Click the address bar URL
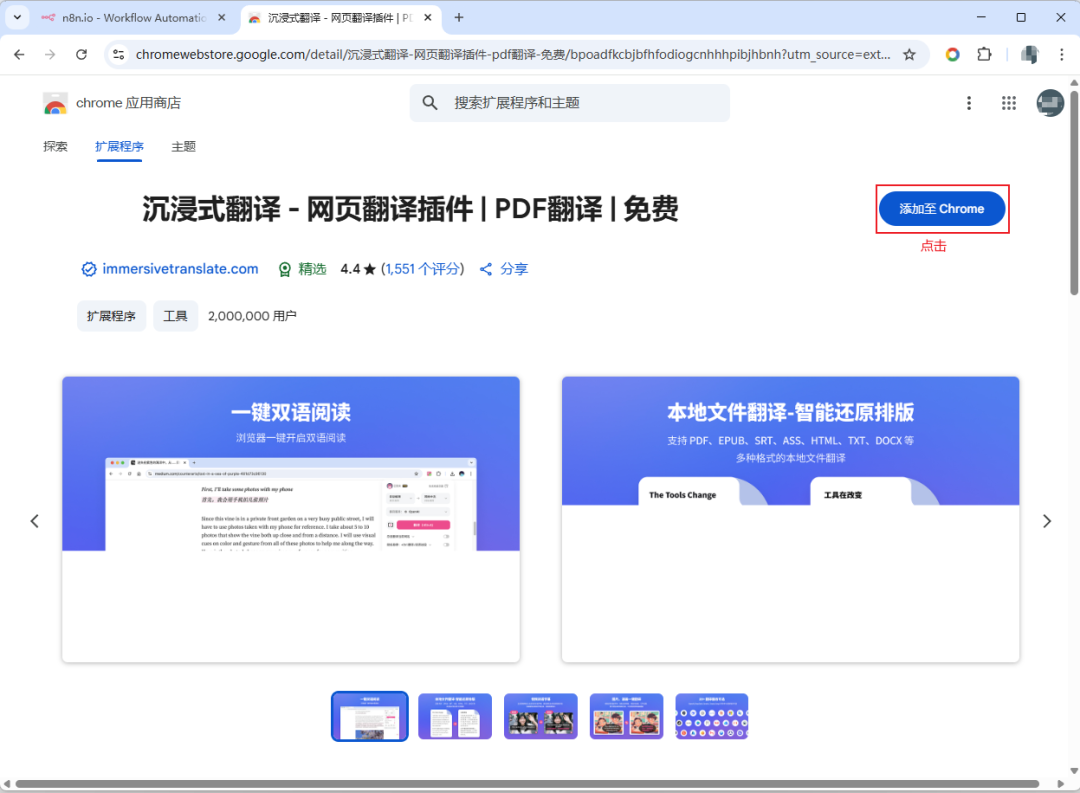 [x=512, y=54]
